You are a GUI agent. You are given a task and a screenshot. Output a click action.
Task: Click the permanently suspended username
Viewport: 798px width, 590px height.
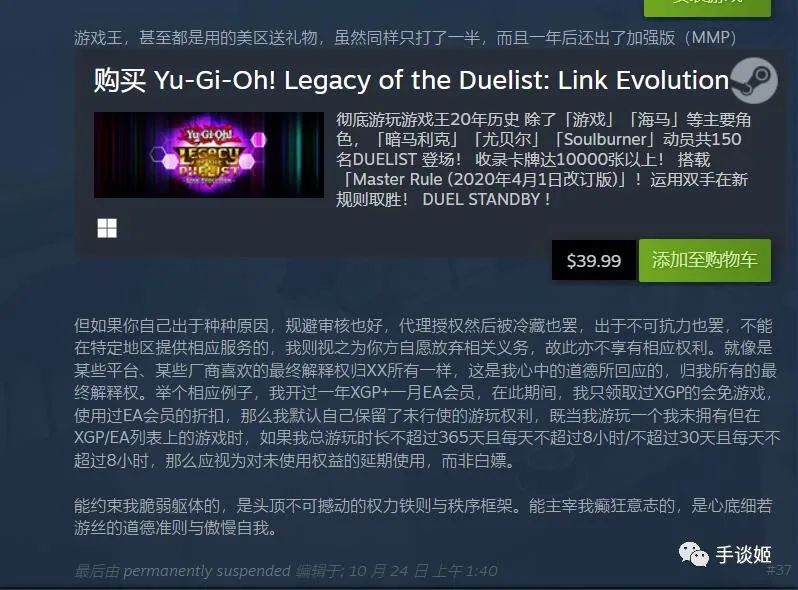(207, 571)
